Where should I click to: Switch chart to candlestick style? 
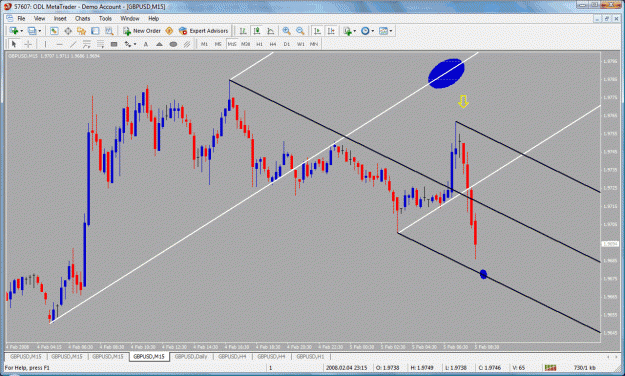257,31
